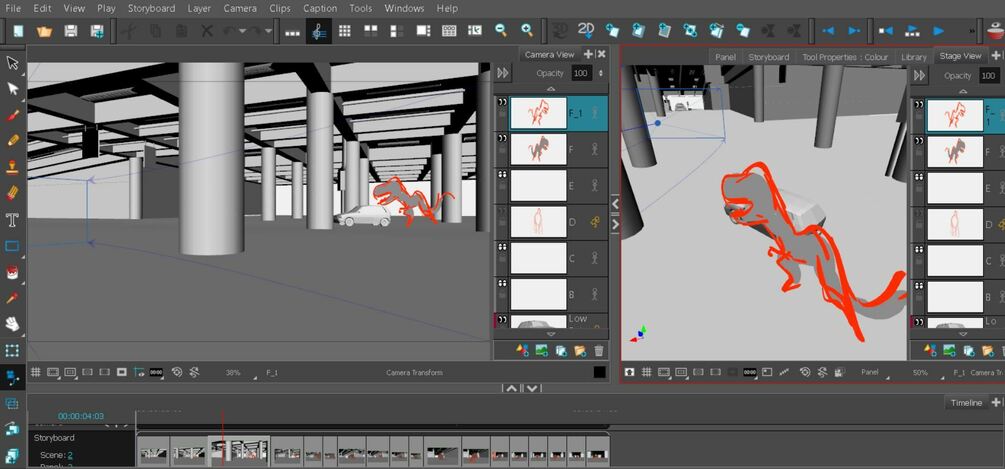
Task: Click the black colour swatch in Camera View bar
Action: (599, 372)
